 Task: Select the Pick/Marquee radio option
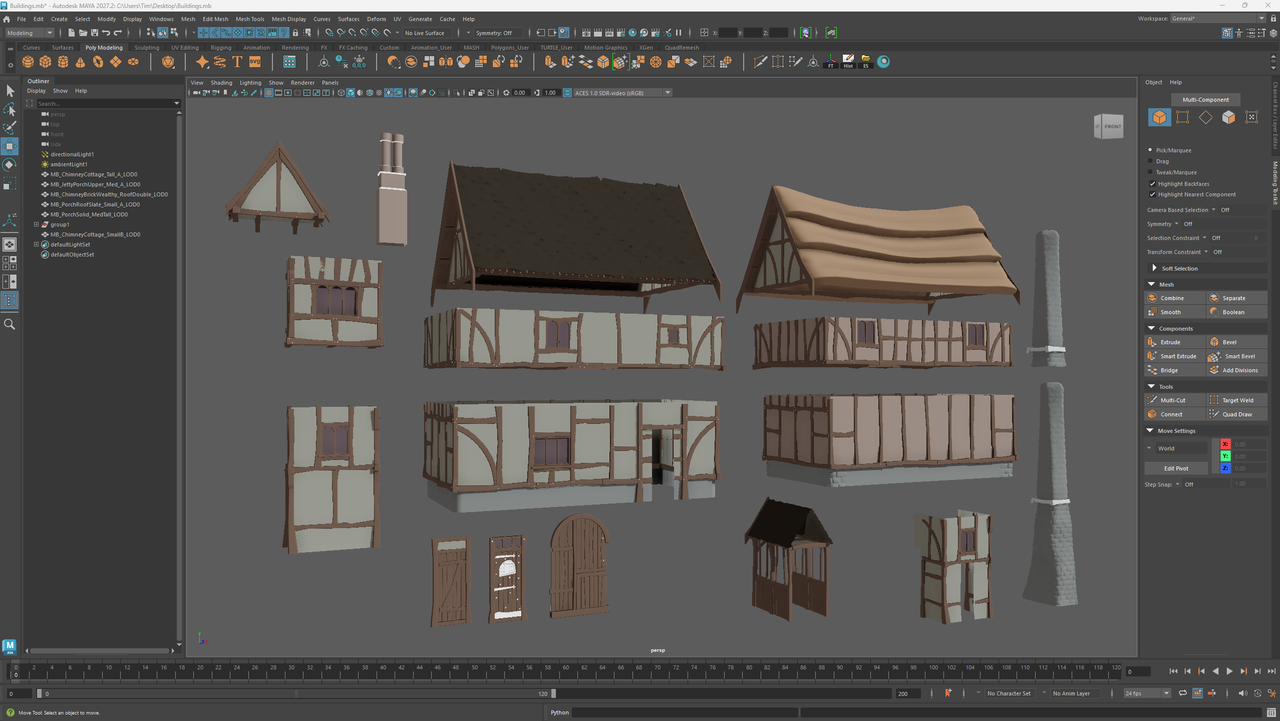1151,150
